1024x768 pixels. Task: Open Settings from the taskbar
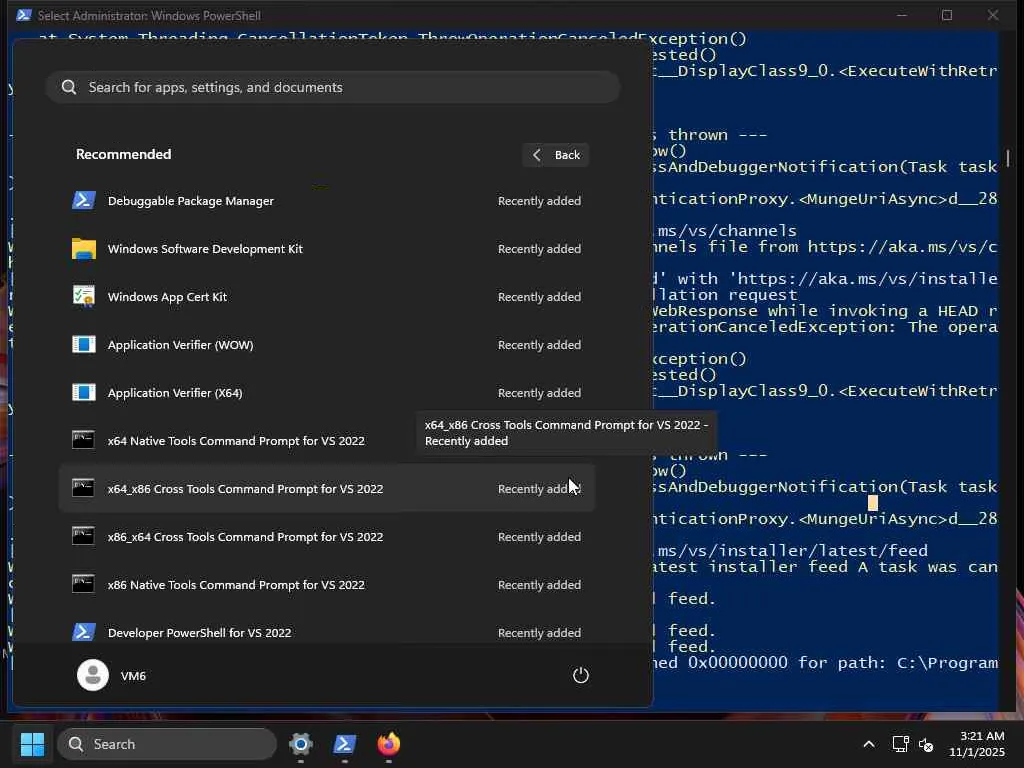[x=300, y=744]
